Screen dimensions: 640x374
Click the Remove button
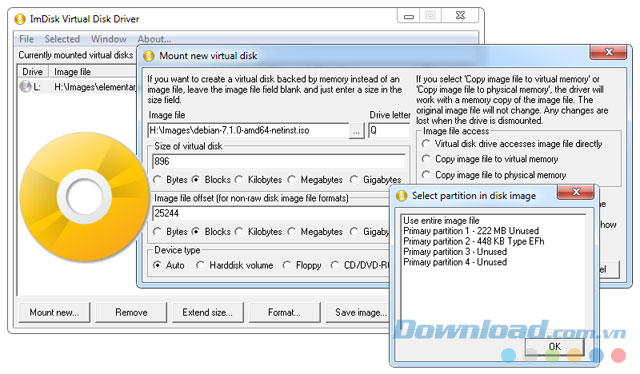tap(131, 312)
